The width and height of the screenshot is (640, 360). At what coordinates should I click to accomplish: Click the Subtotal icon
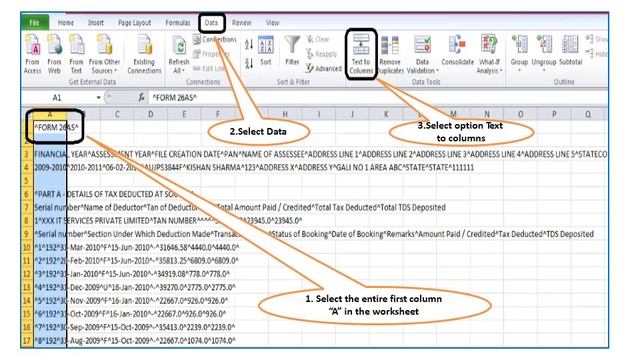click(x=570, y=51)
